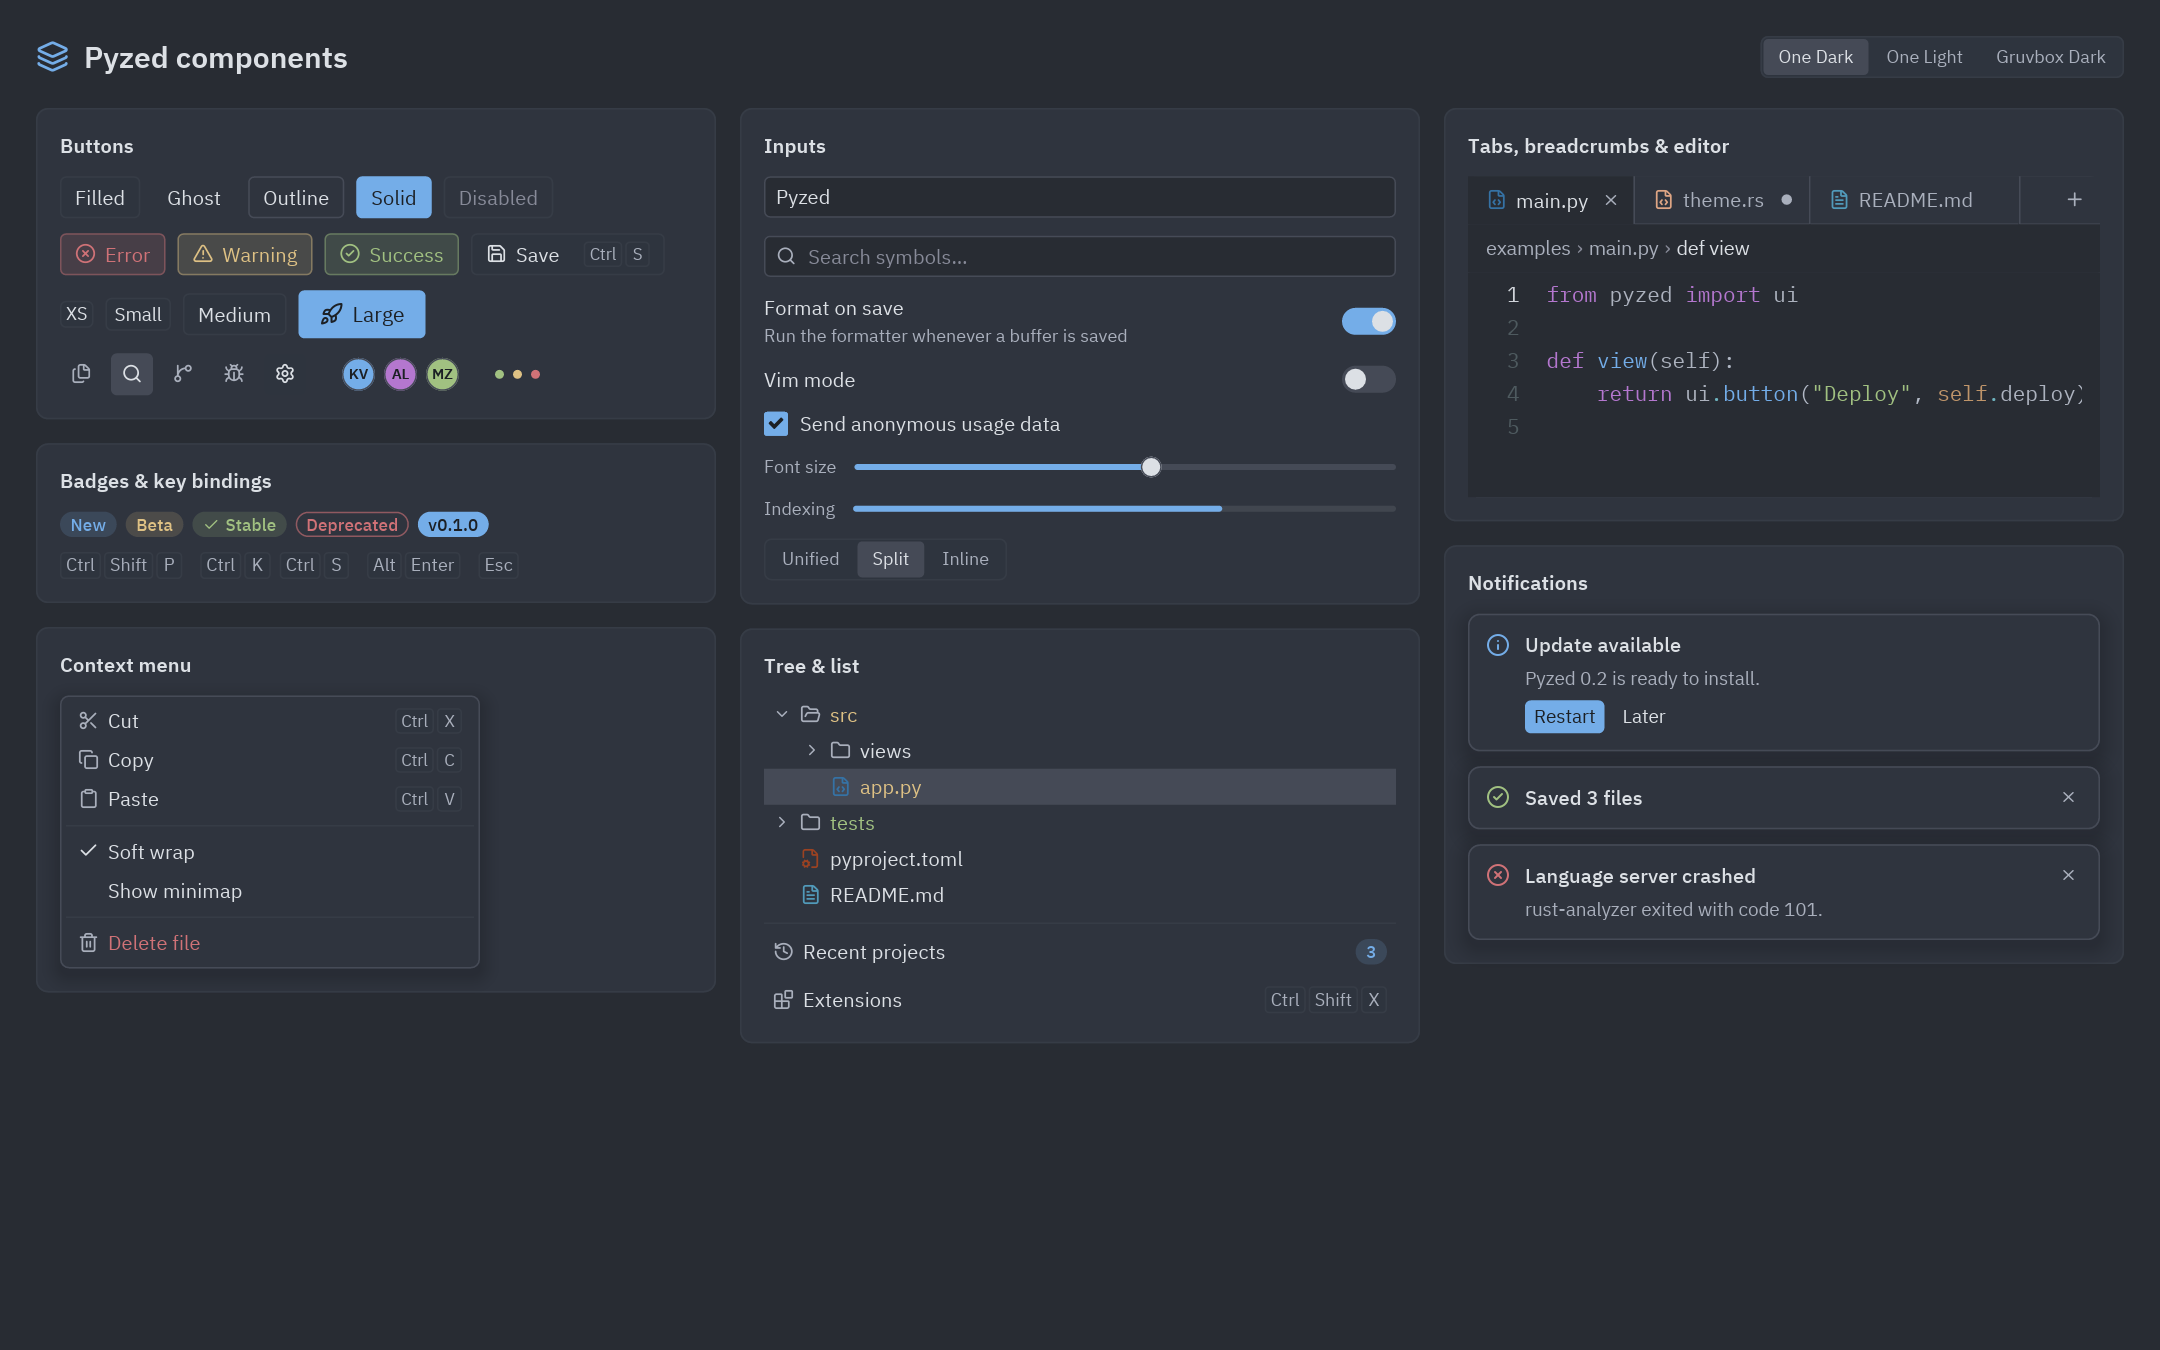This screenshot has width=2160, height=1350.
Task: Click the search icon button
Action: point(131,374)
